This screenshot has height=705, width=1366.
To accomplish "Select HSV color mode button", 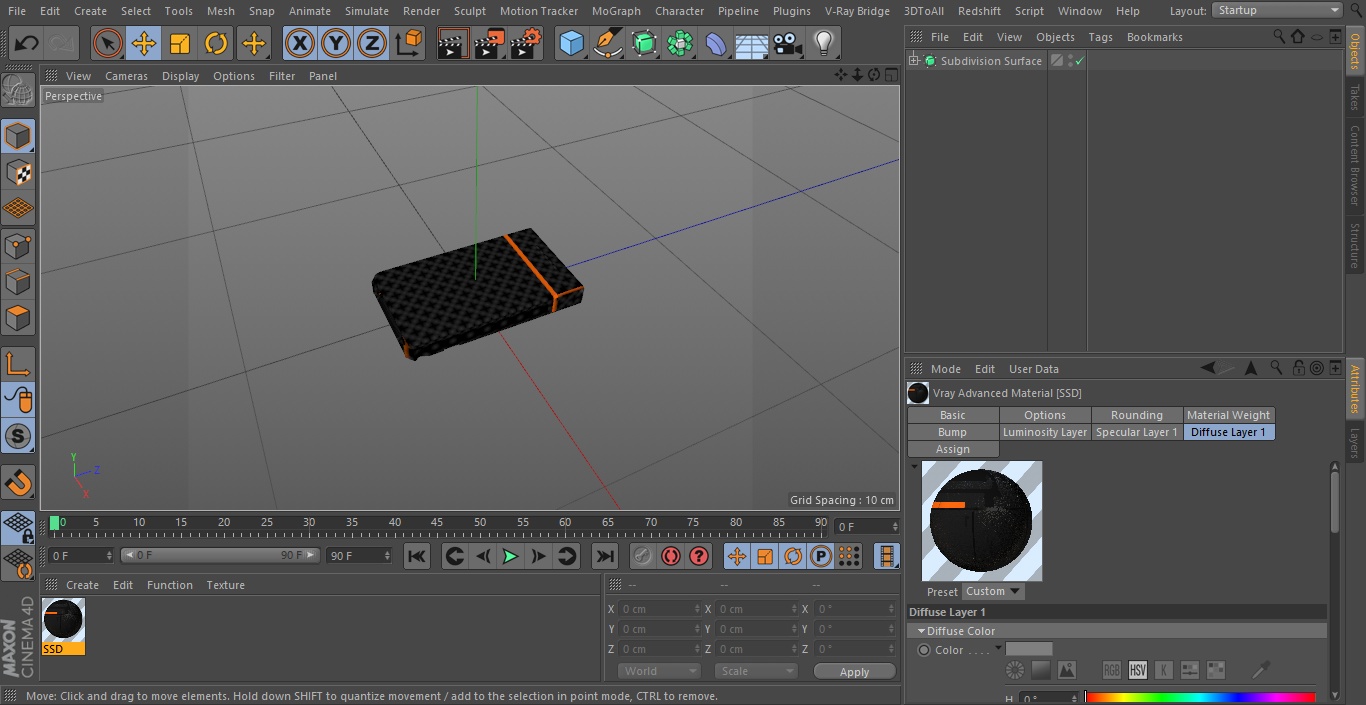I will pyautogui.click(x=1137, y=670).
